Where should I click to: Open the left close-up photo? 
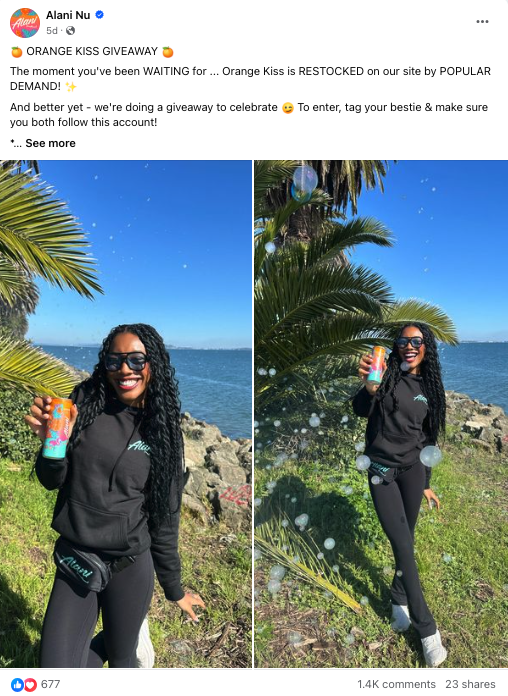[126, 414]
